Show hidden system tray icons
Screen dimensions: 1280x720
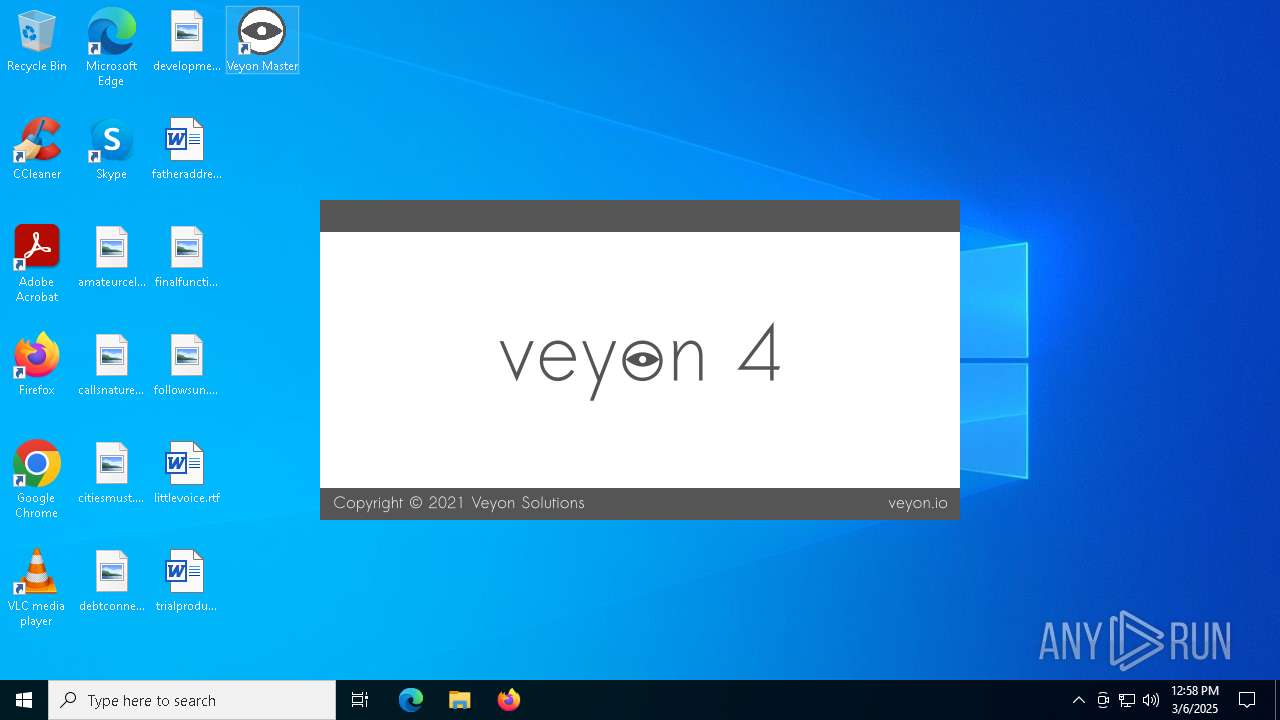tap(1078, 700)
